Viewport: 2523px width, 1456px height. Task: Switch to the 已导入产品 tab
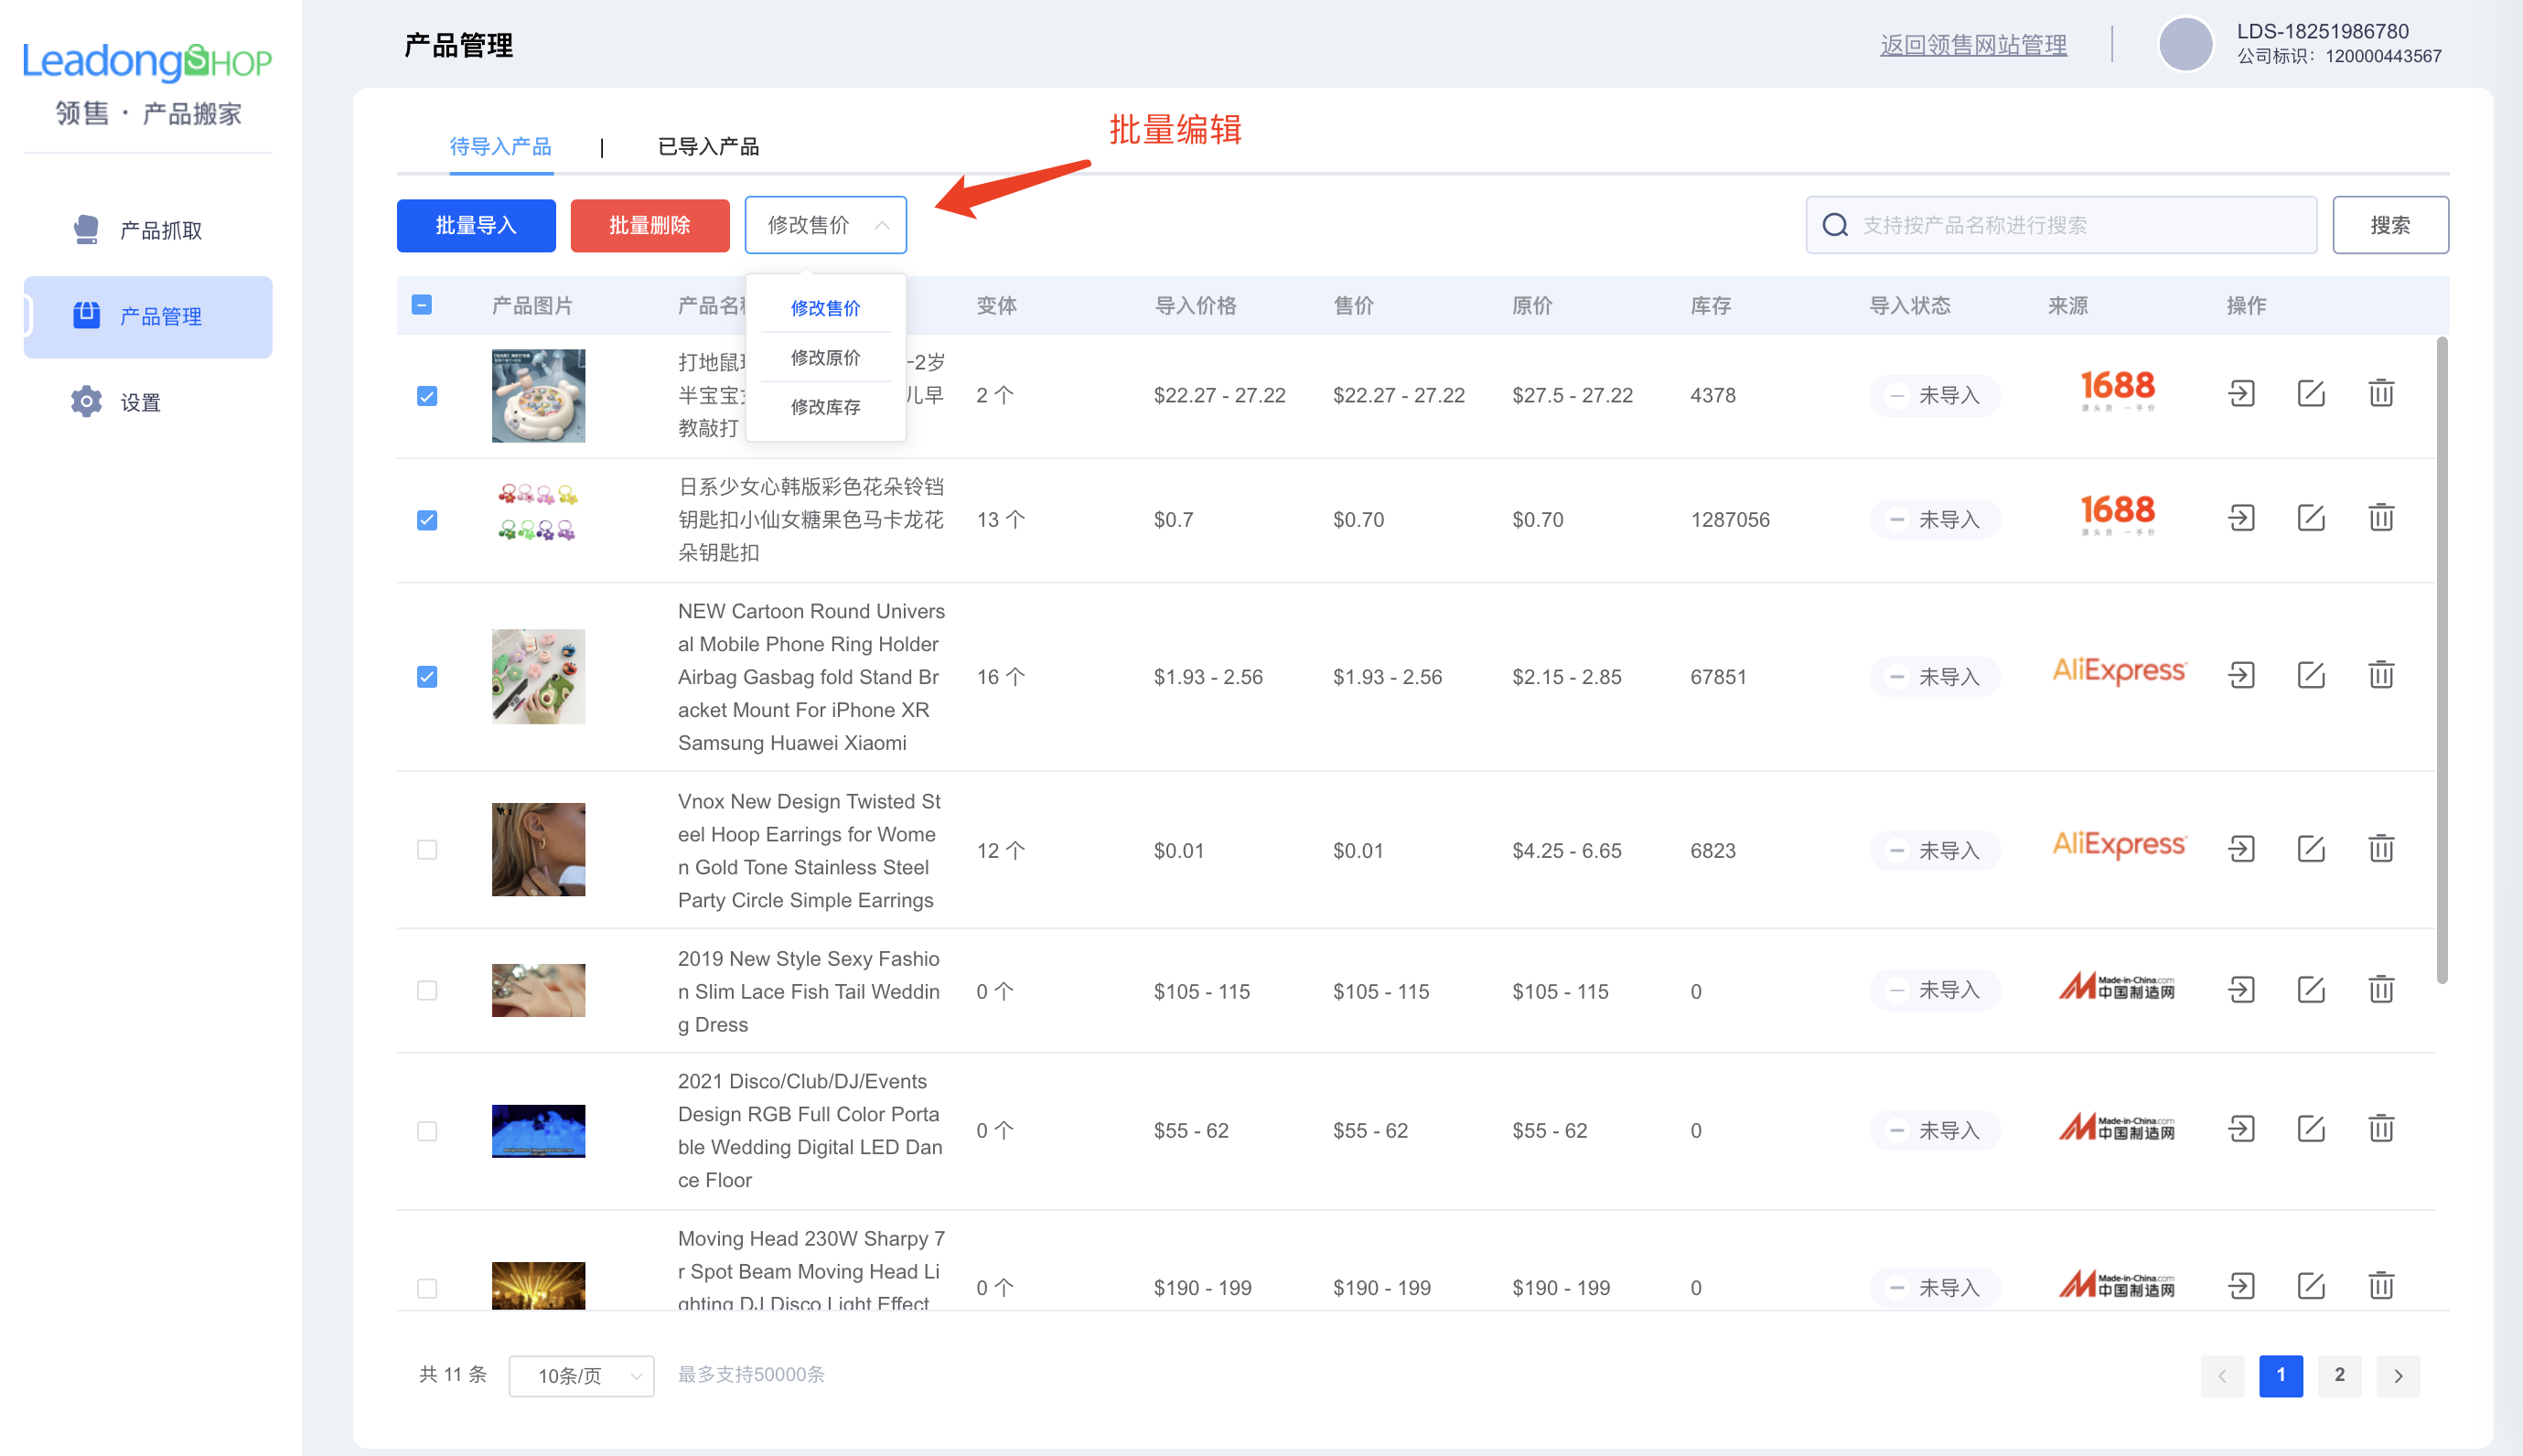pos(709,146)
